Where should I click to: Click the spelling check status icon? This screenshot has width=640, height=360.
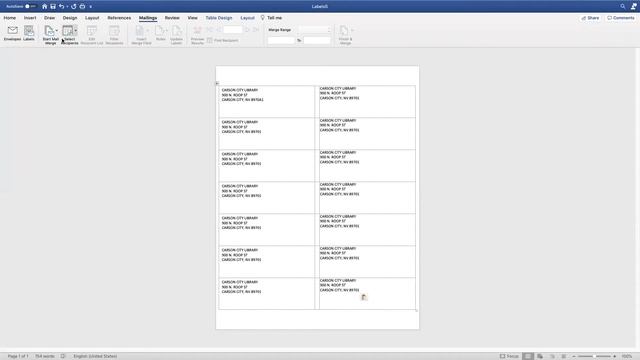point(63,356)
